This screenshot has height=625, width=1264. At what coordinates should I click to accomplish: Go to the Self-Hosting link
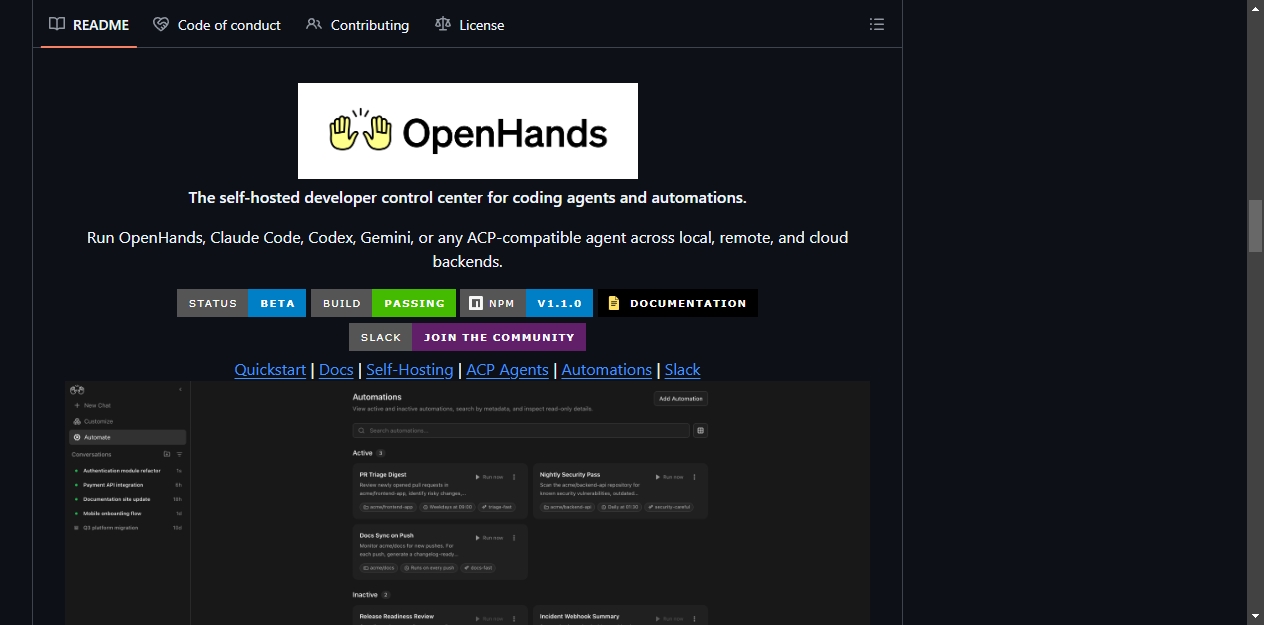(409, 369)
